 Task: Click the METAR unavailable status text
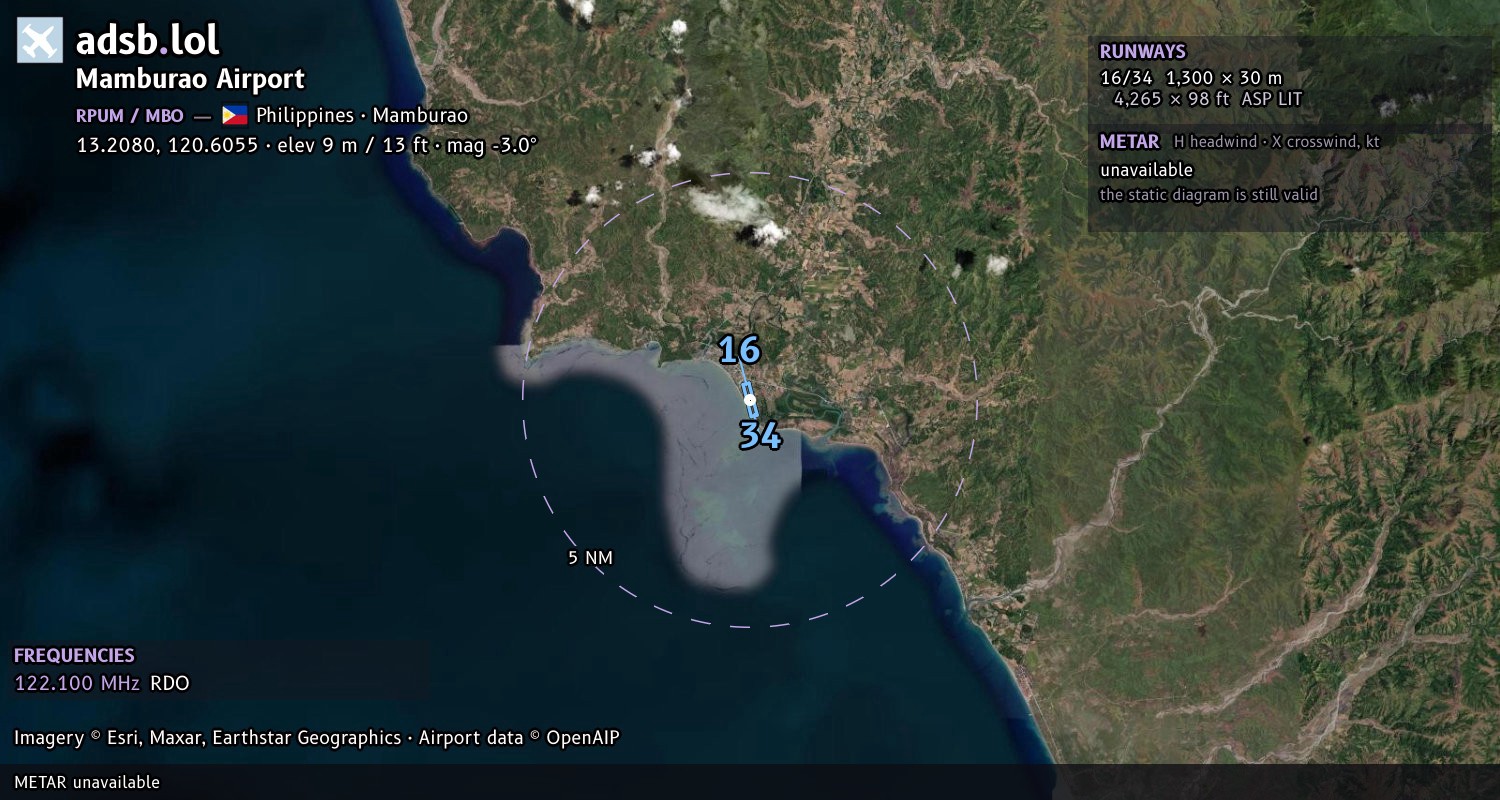(1146, 170)
